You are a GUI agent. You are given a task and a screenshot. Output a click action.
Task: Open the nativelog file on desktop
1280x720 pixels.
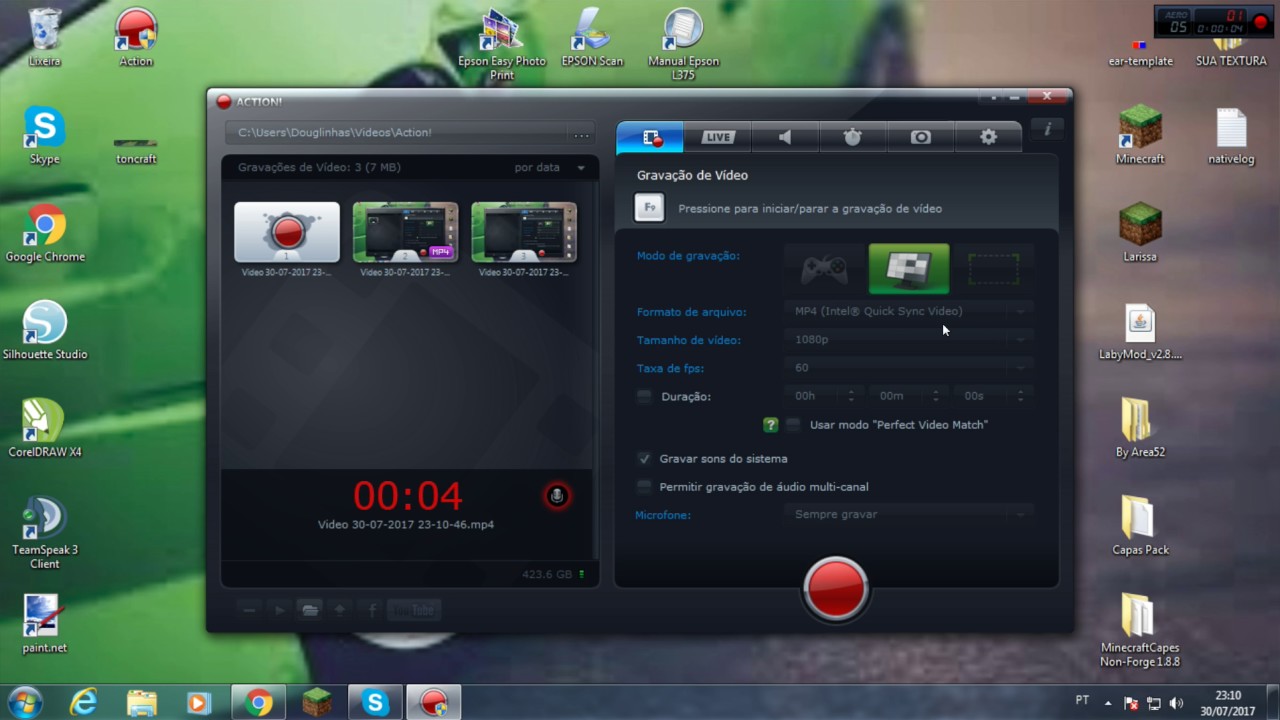[x=1231, y=135]
